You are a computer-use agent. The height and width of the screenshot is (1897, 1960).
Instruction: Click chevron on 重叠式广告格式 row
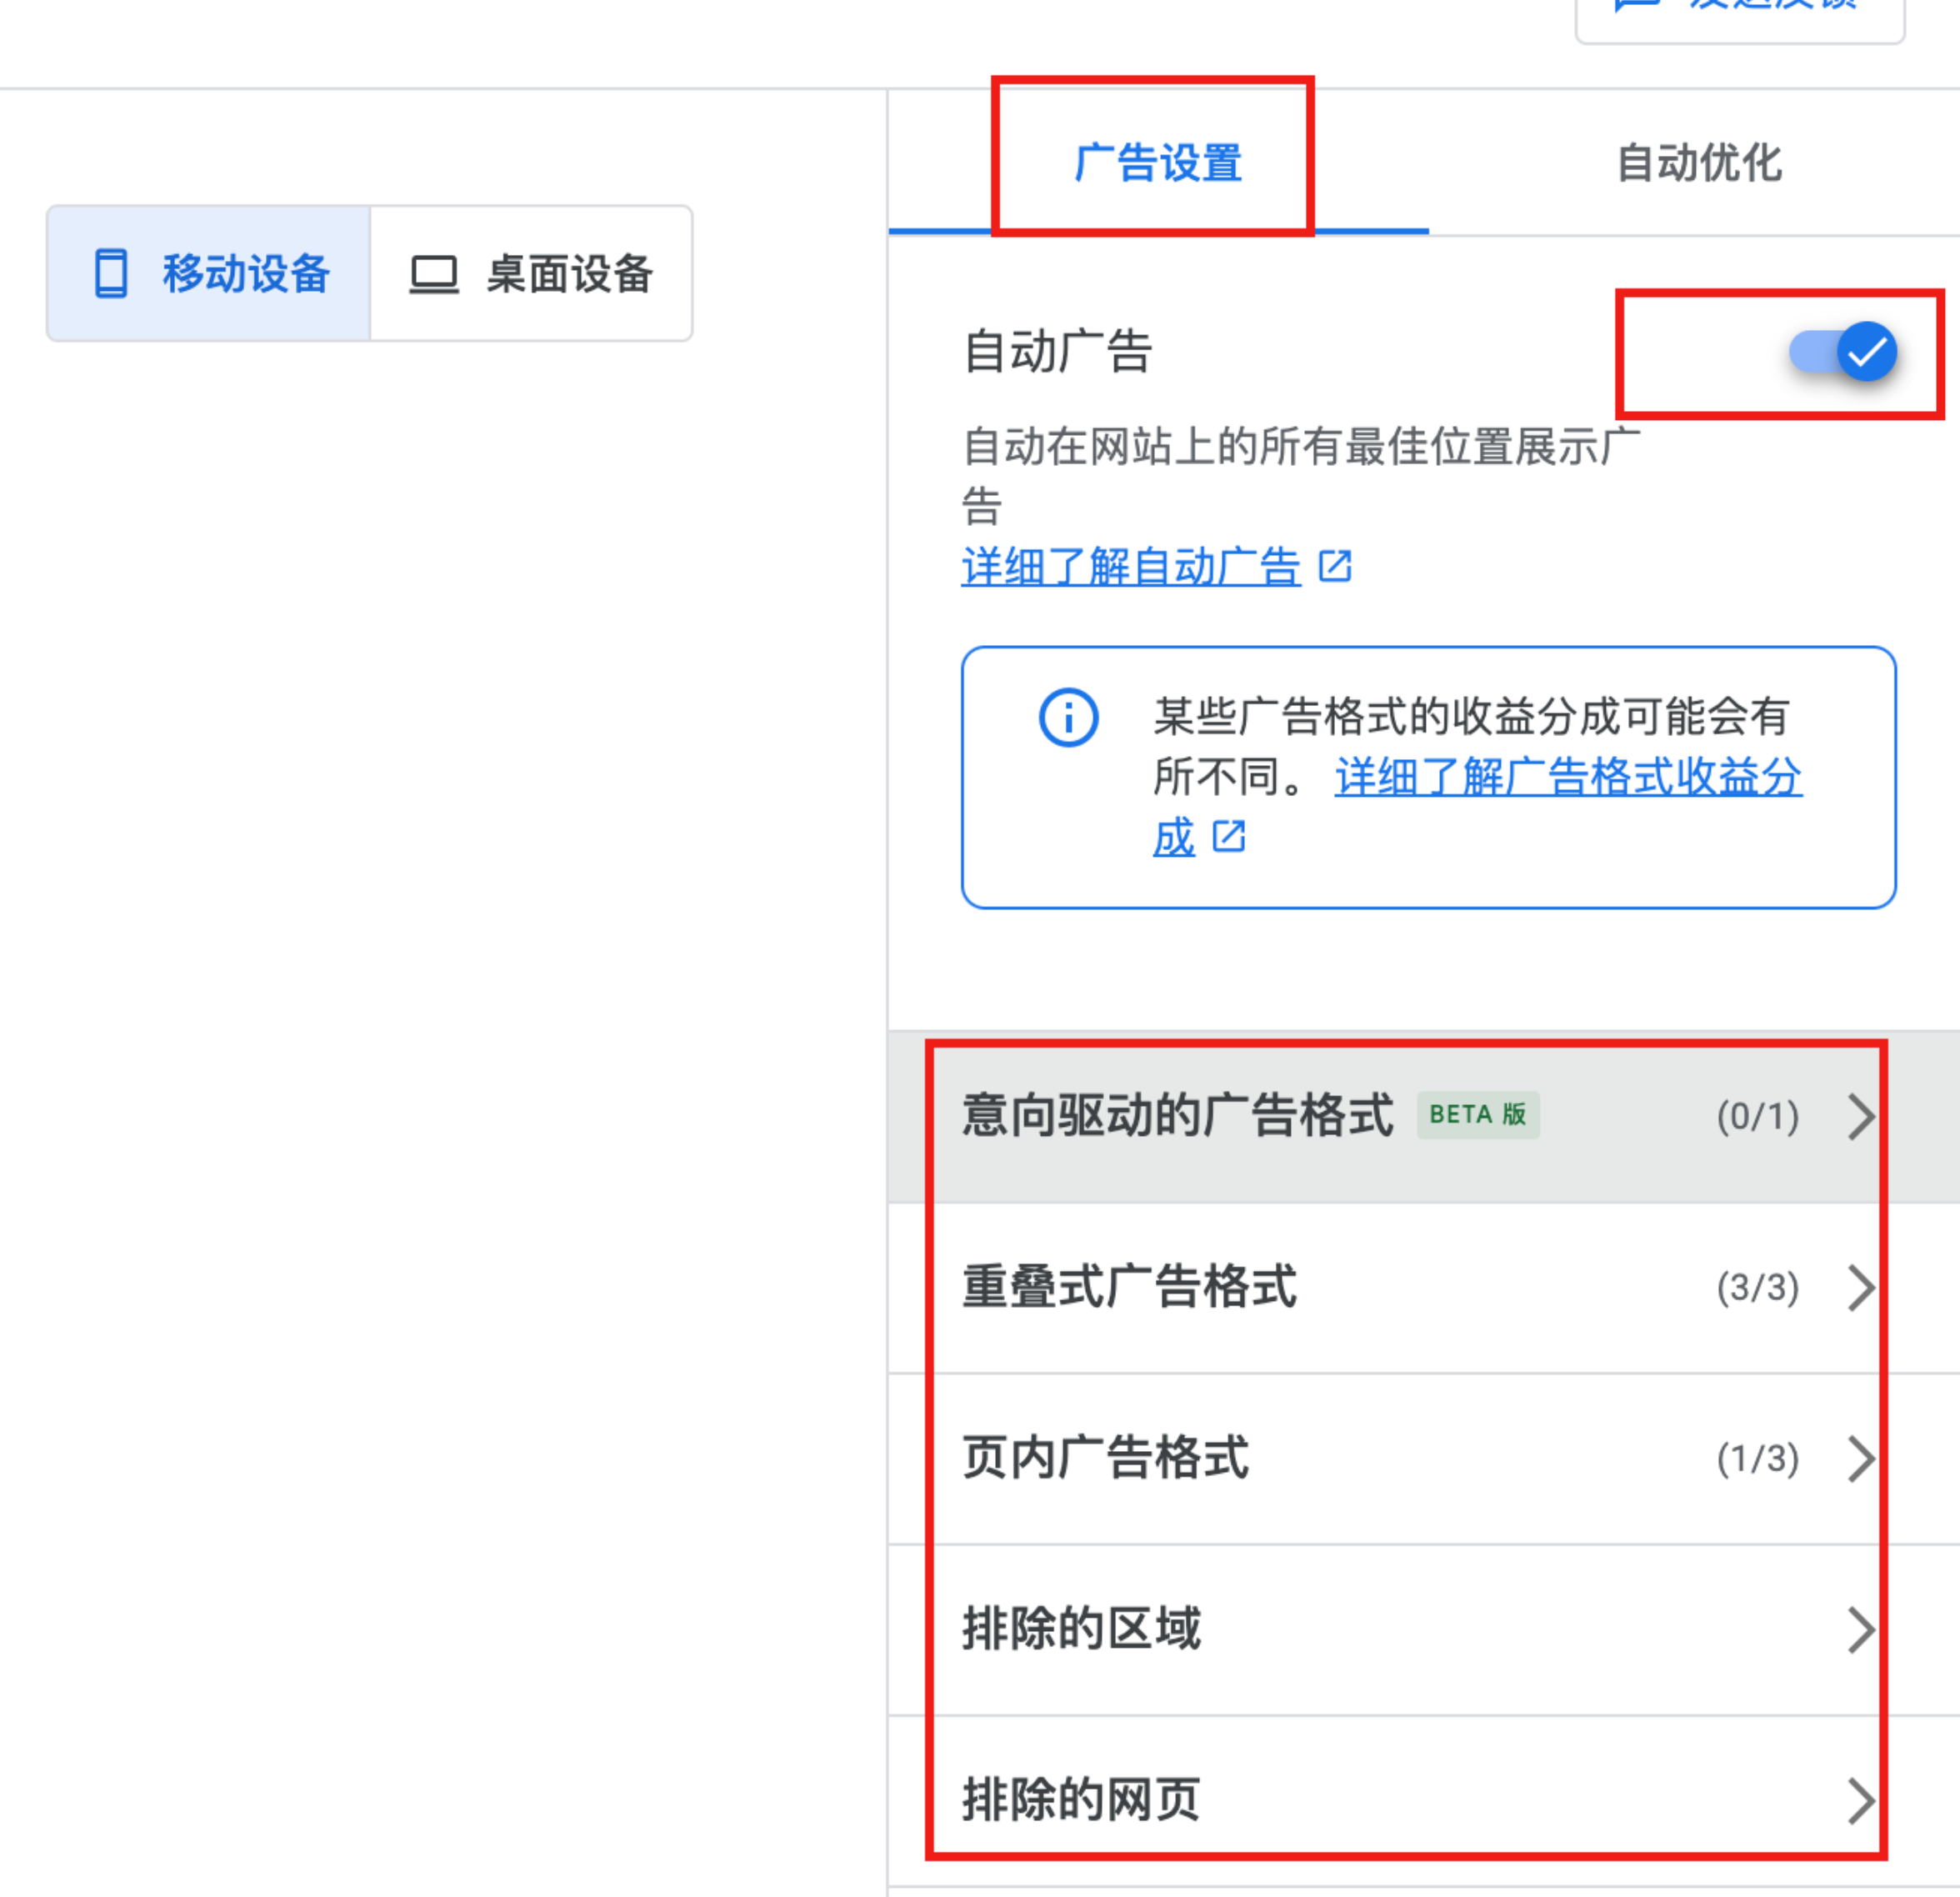point(1861,1288)
